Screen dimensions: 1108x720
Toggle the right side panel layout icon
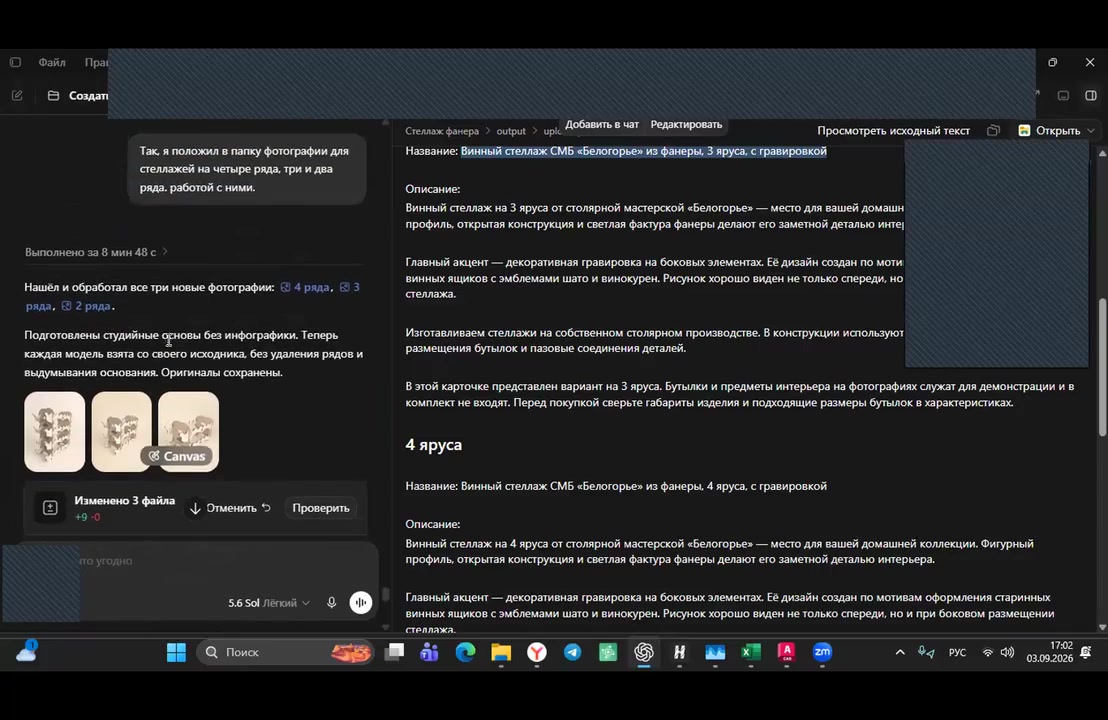tap(1090, 95)
